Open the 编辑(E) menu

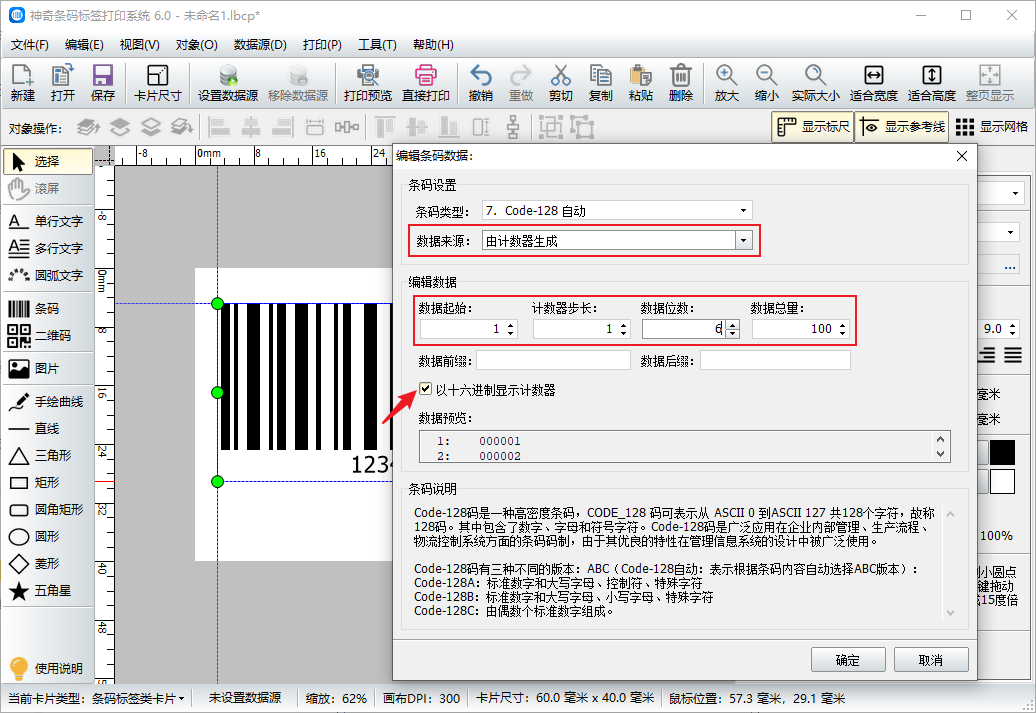point(84,45)
